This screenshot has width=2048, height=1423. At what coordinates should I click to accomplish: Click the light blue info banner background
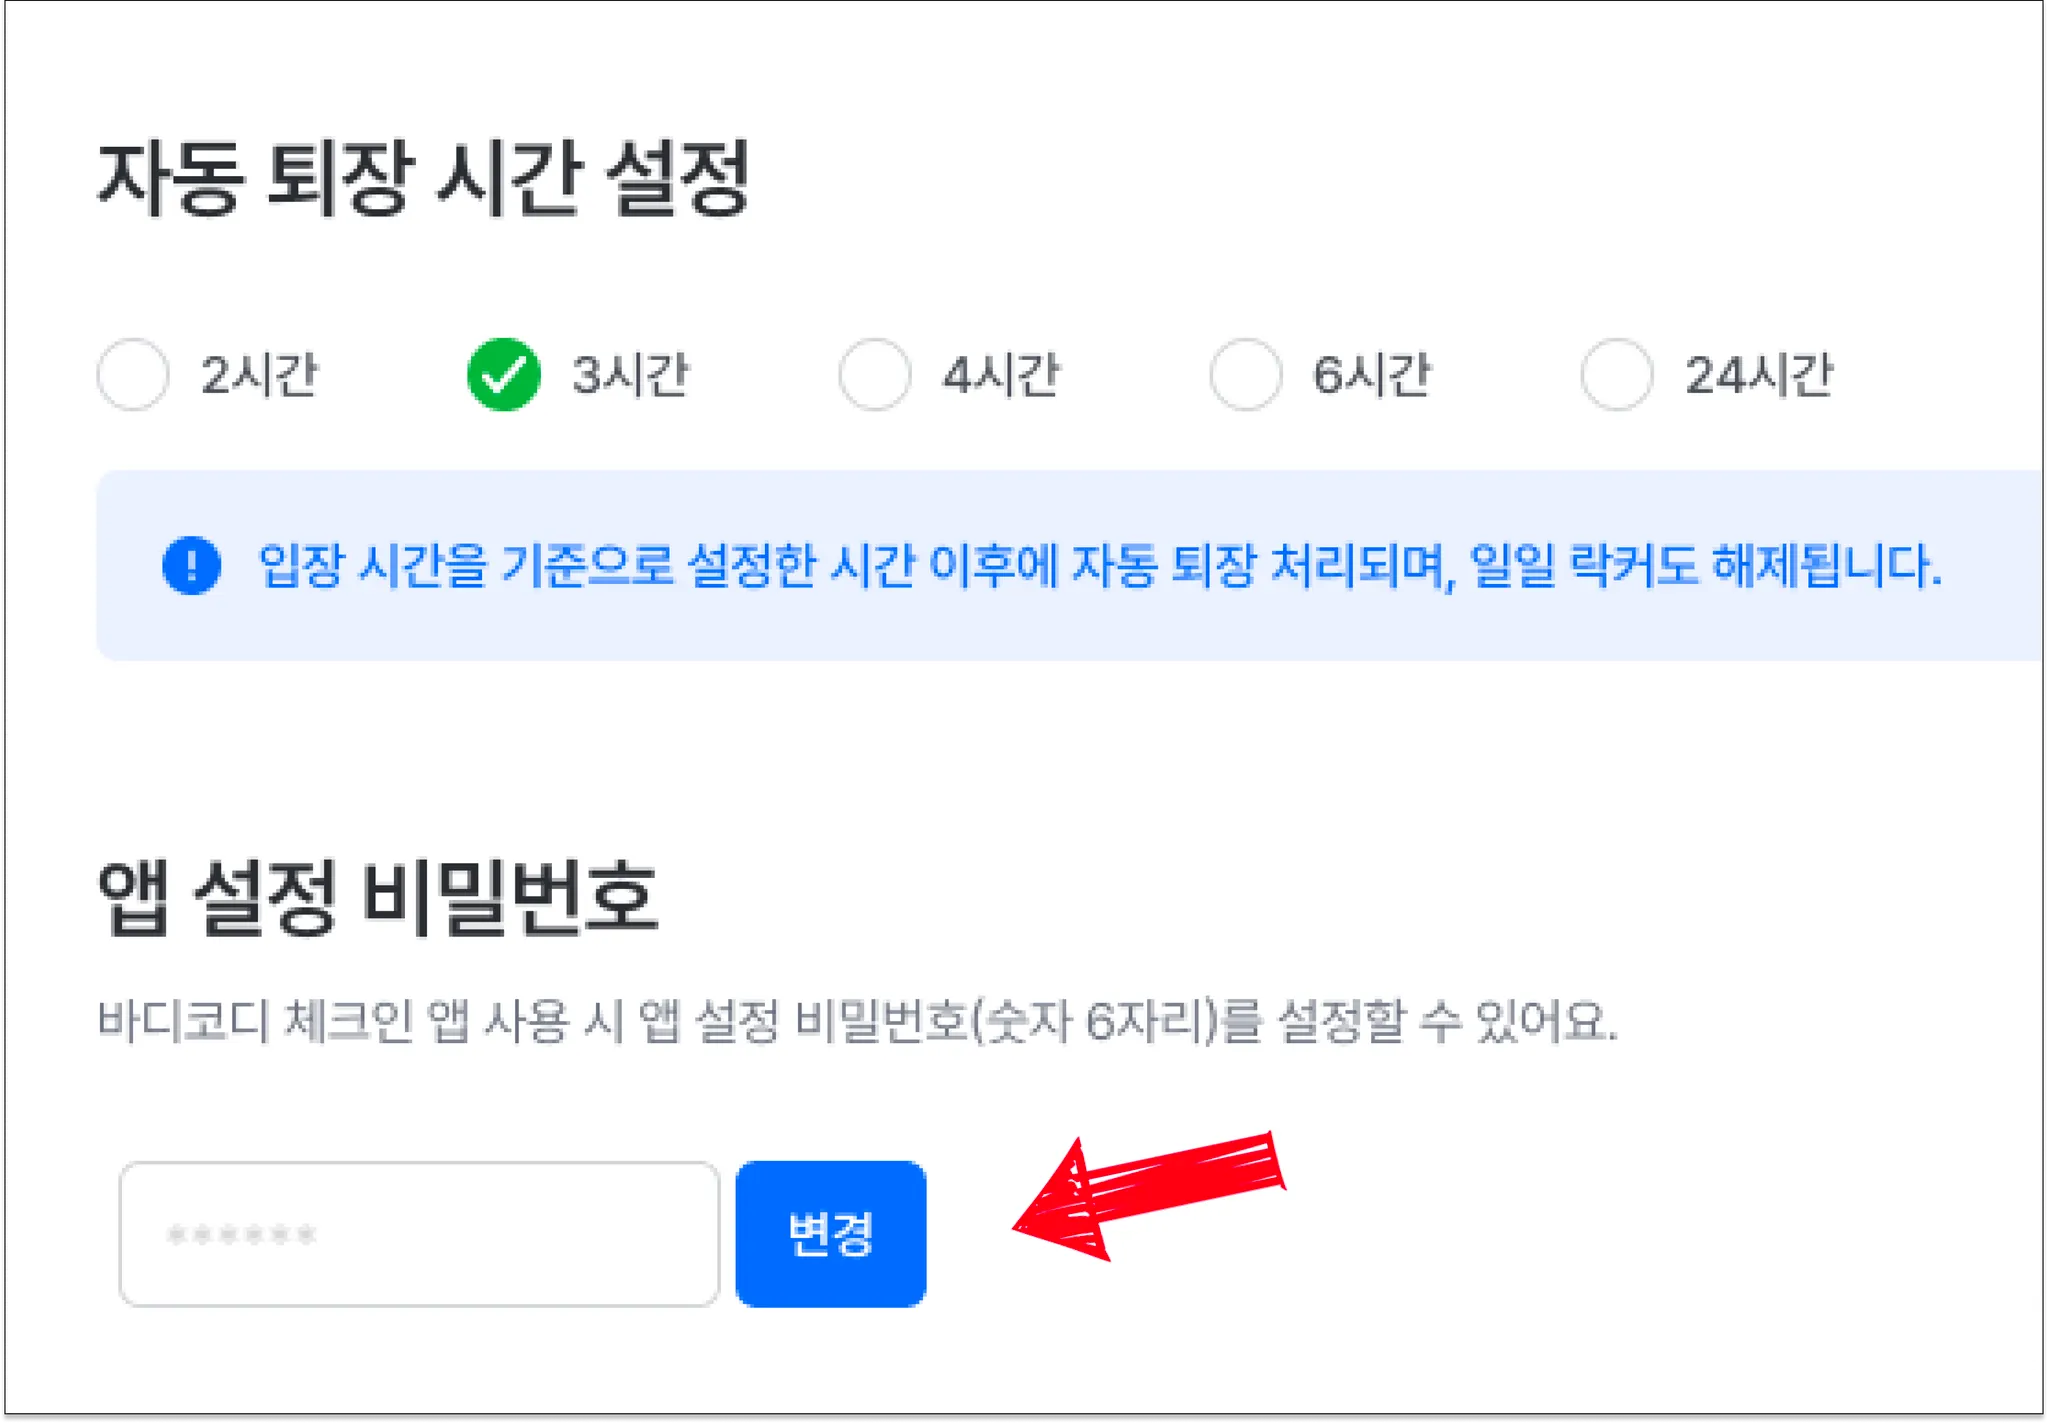[1070, 565]
